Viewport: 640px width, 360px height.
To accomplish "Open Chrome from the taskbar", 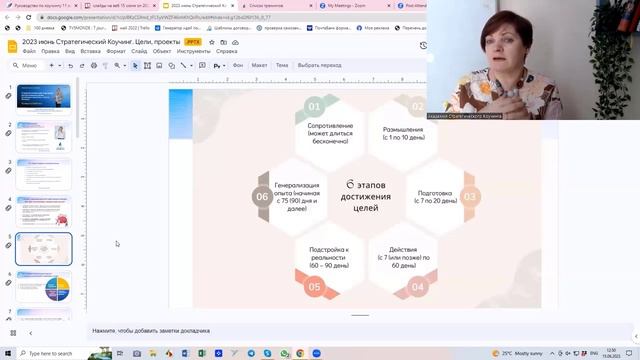I will [300, 353].
